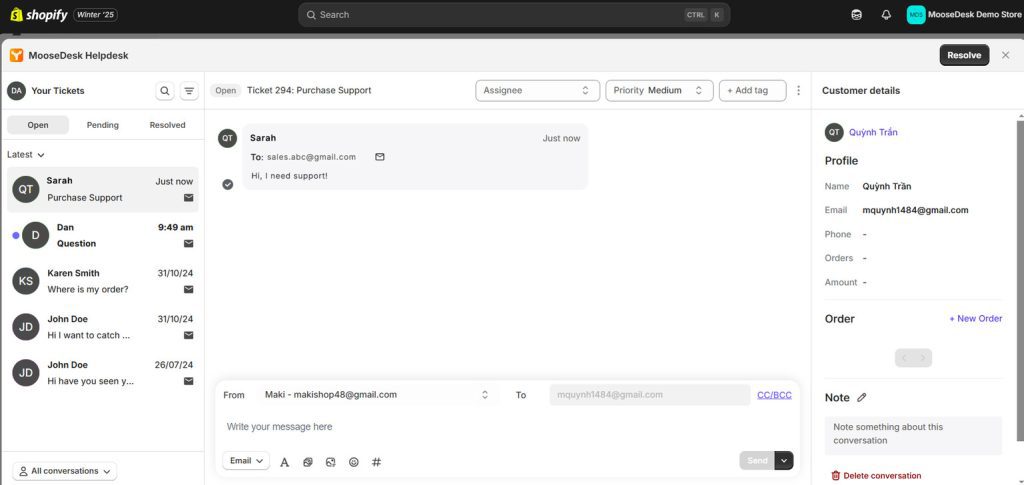The width and height of the screenshot is (1024, 485).
Task: Click the D avatar for Dan
Action: 35,236
